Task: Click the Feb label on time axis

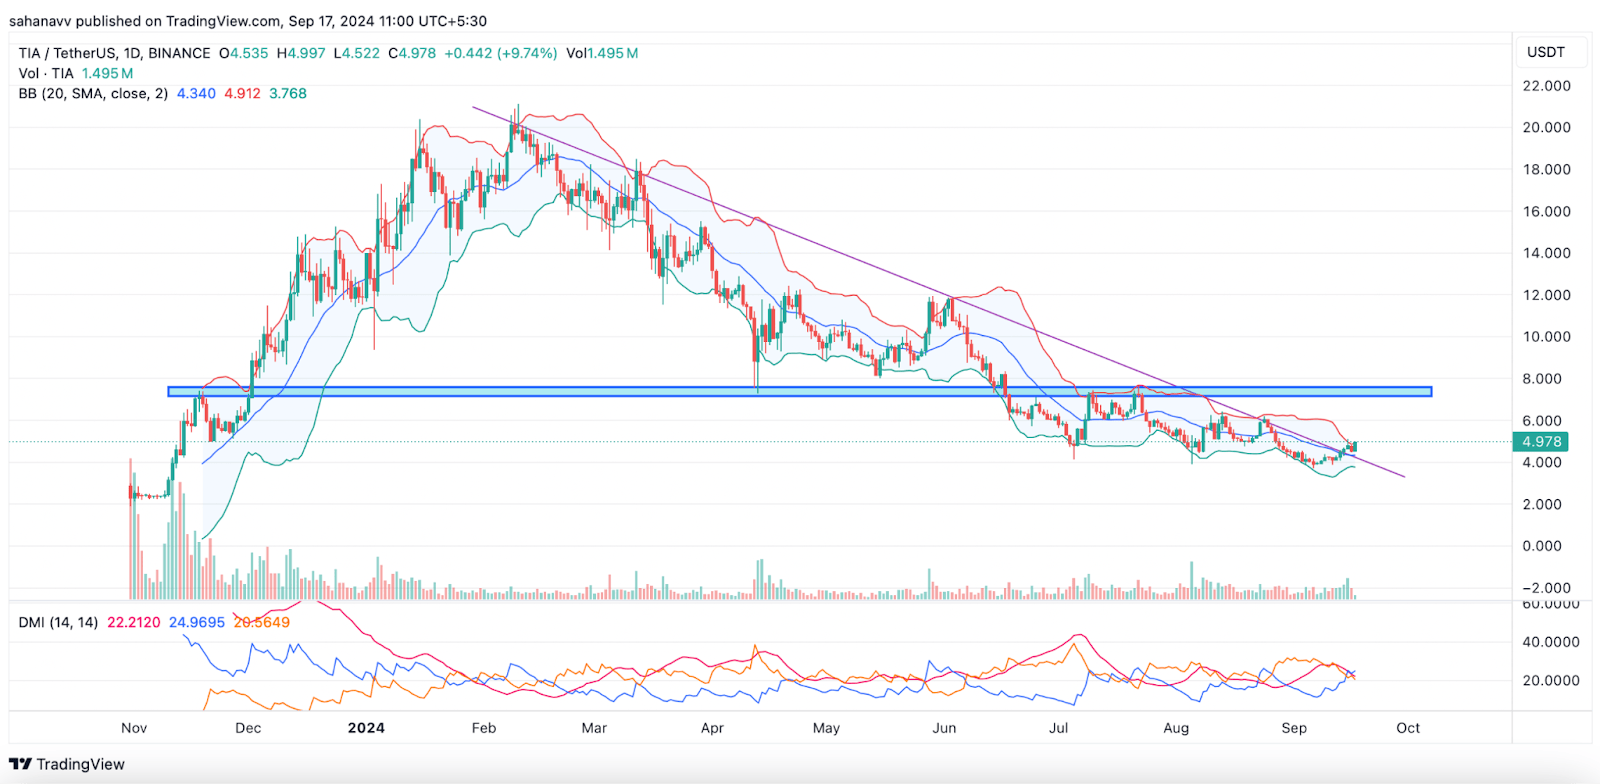Action: point(484,728)
